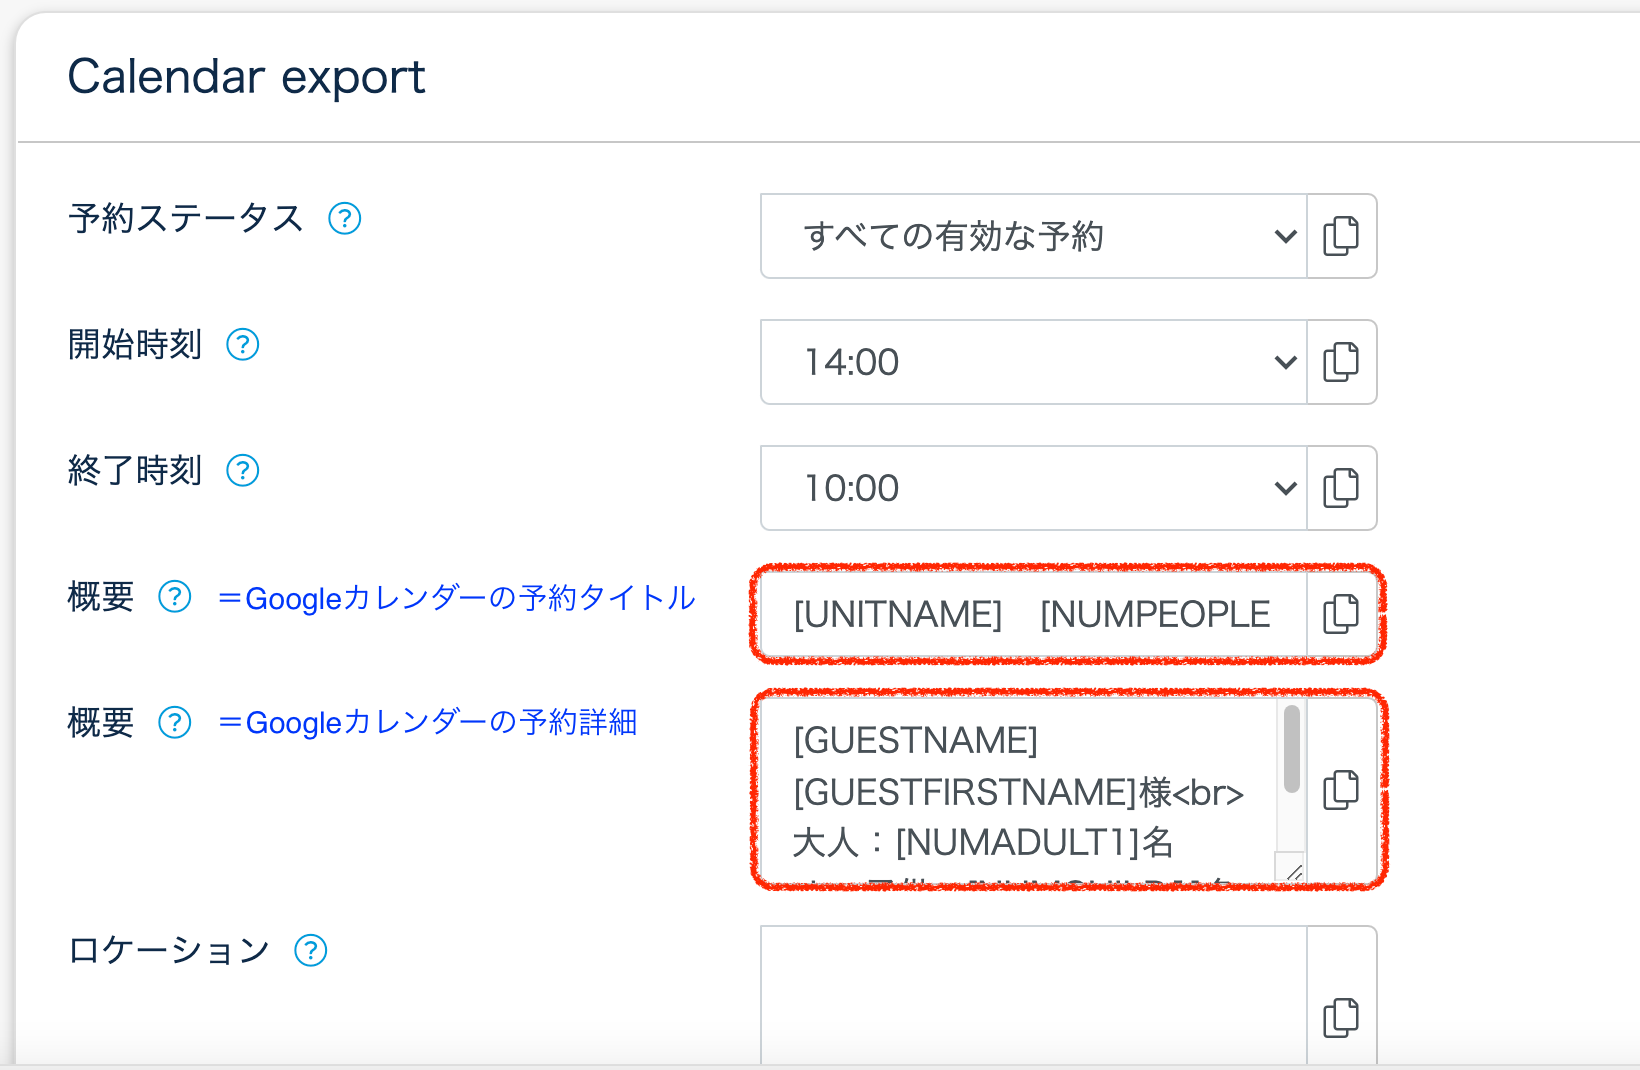Click copy icon beside [GUESTNAME] description textarea

click(1341, 790)
